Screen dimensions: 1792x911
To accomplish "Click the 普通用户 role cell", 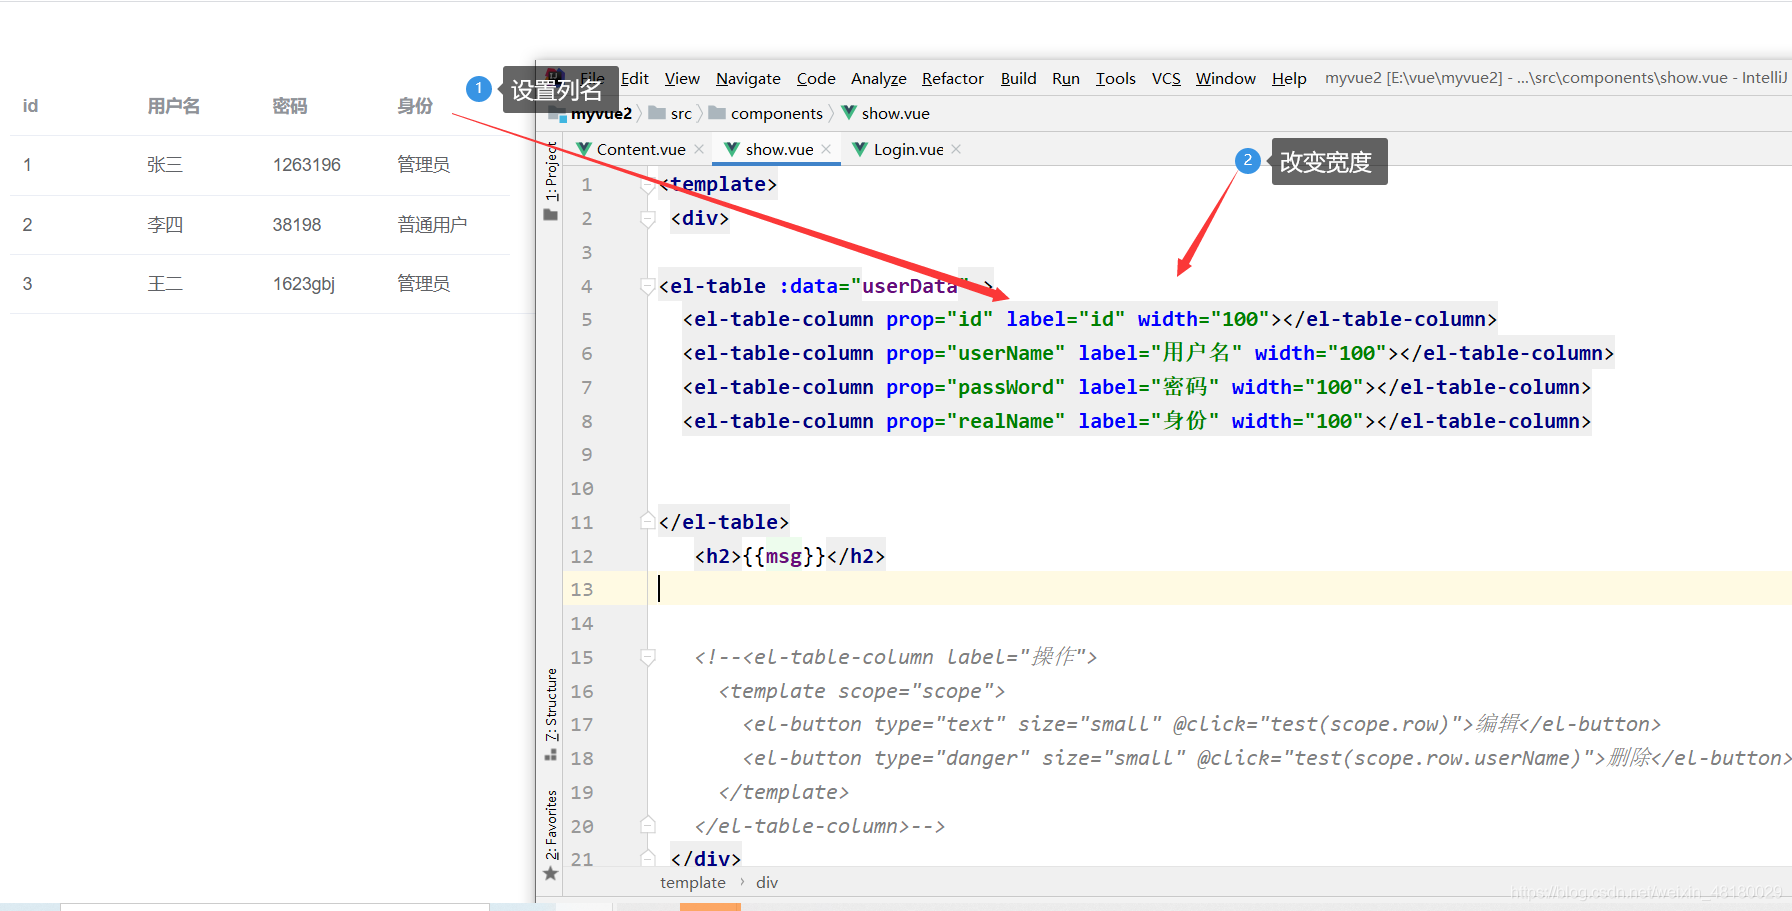I will tap(432, 225).
